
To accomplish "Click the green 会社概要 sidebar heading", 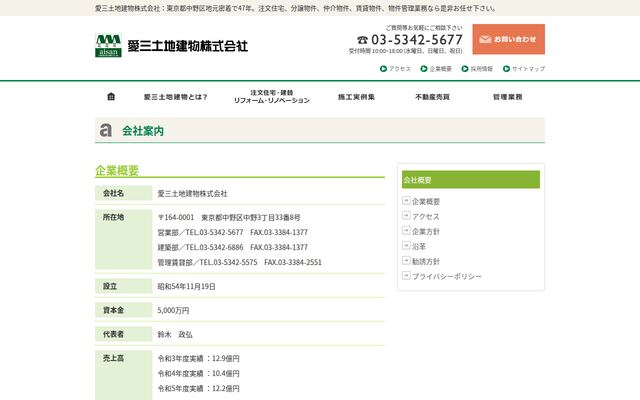I will point(471,180).
